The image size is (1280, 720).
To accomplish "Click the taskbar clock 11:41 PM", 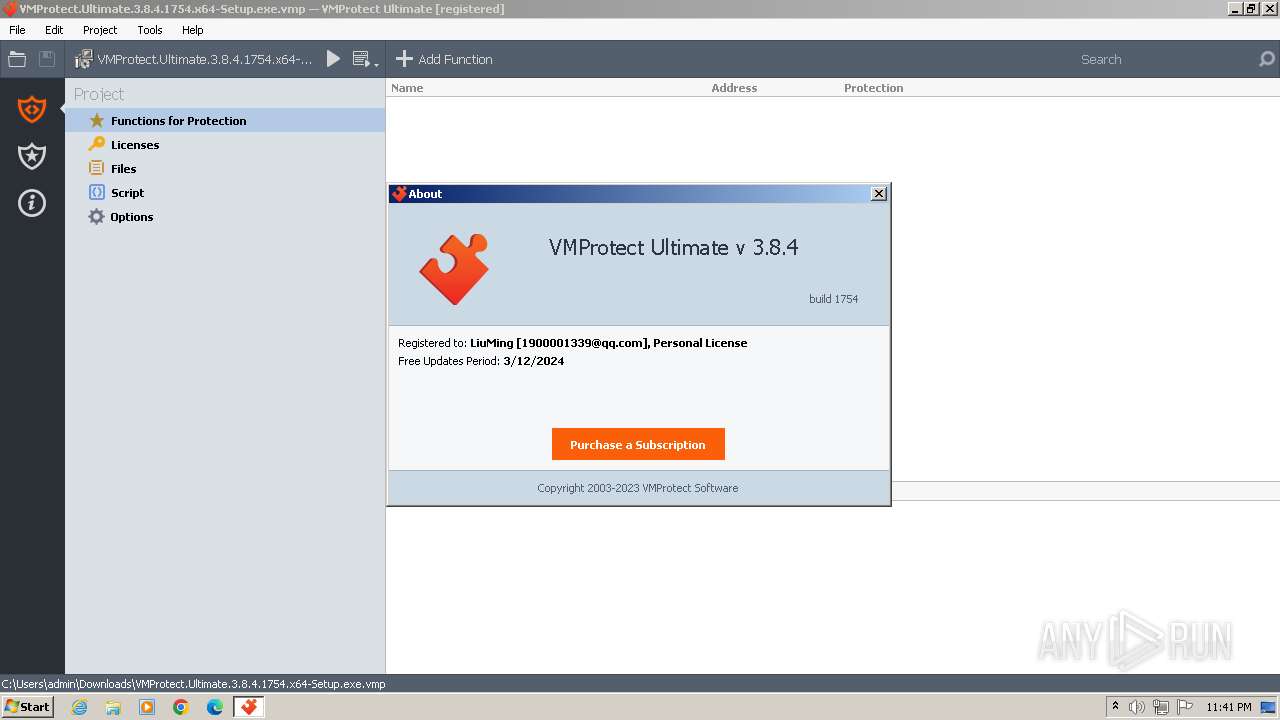I will click(x=1229, y=707).
